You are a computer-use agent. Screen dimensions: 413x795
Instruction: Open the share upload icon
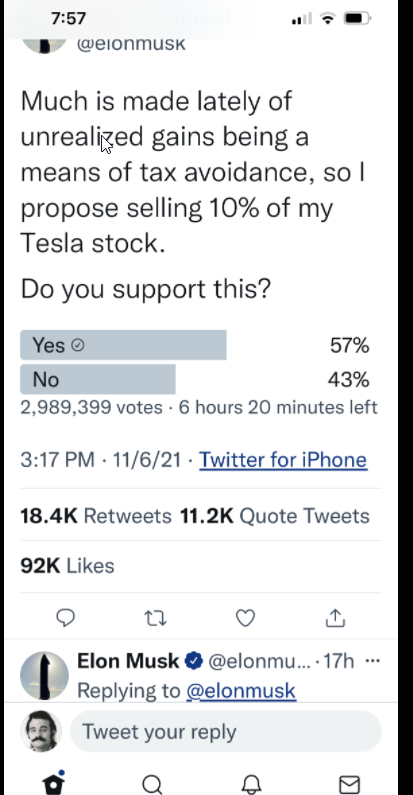click(x=335, y=618)
